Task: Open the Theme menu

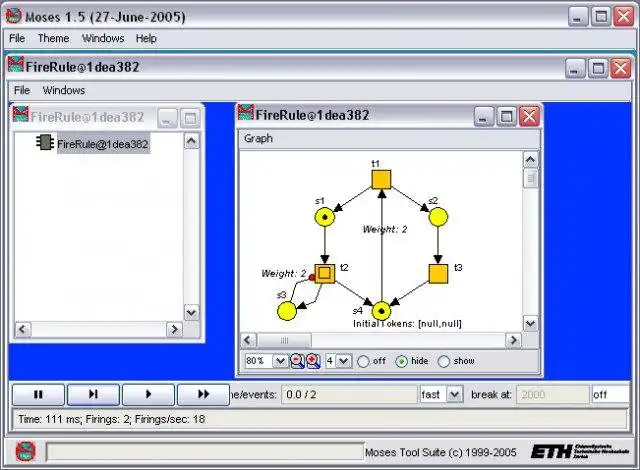Action: 53,38
